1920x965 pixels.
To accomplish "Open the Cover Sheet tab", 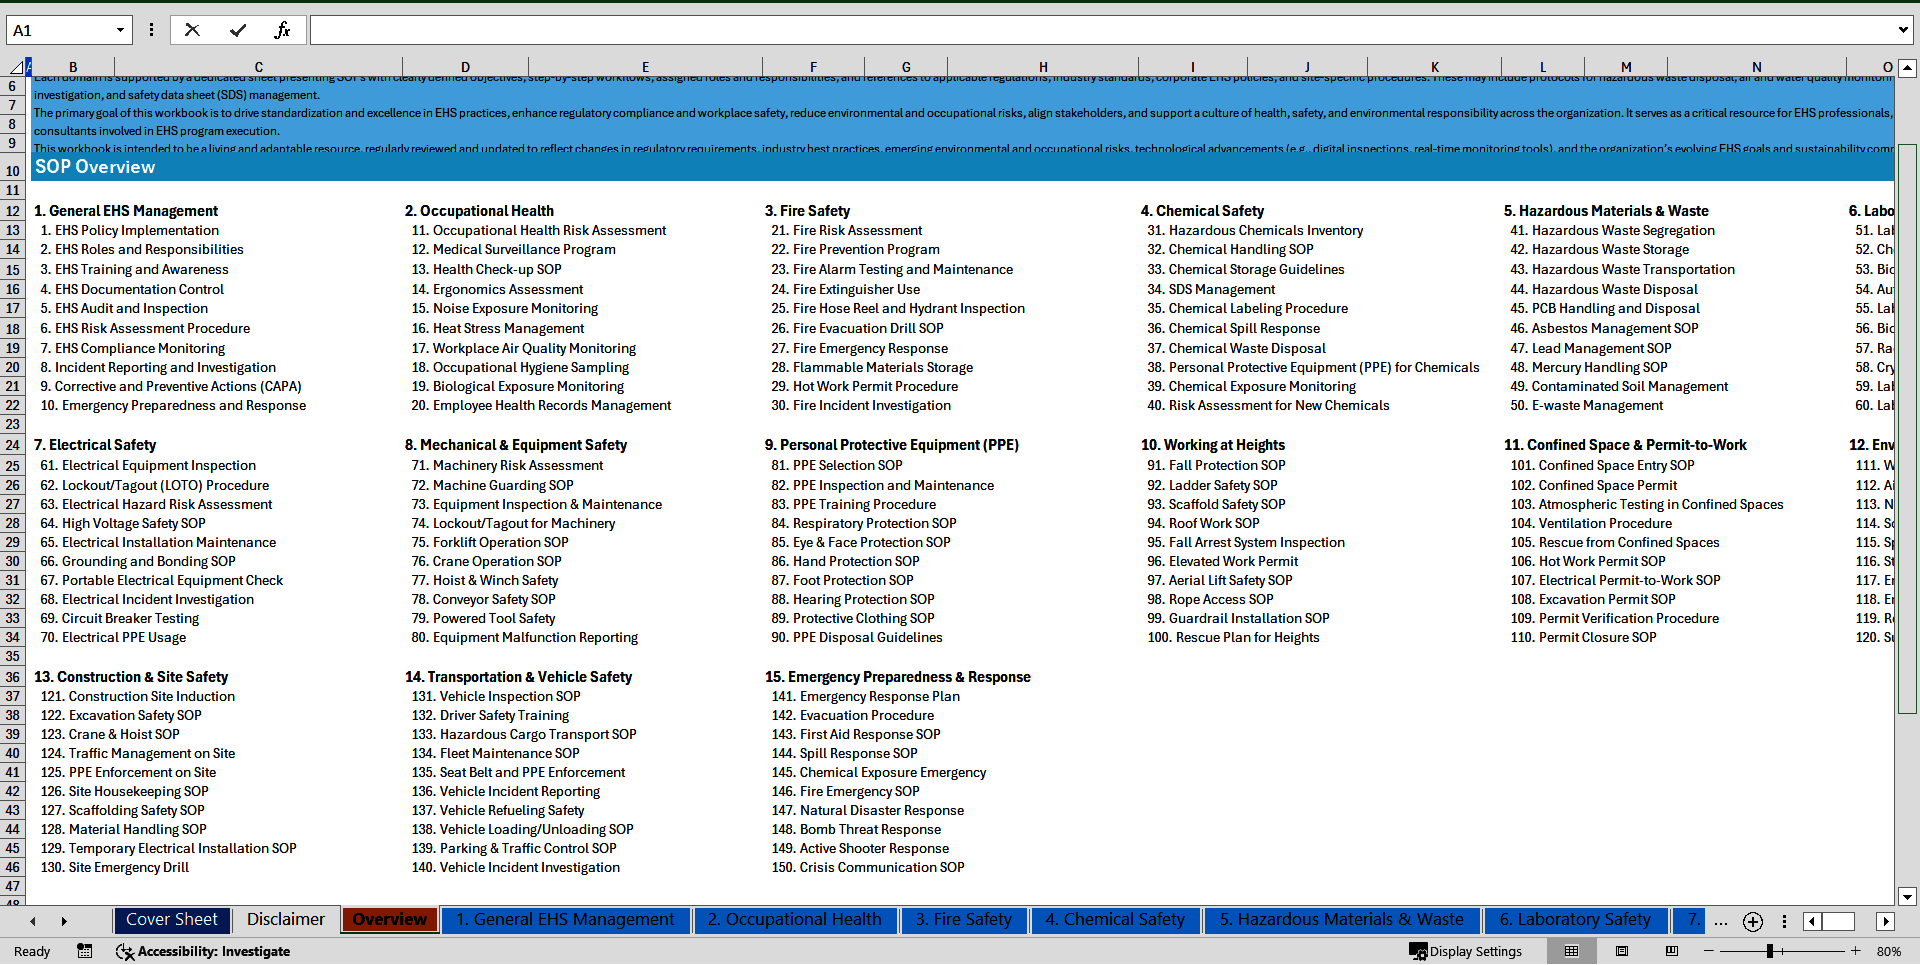I will click(x=172, y=920).
